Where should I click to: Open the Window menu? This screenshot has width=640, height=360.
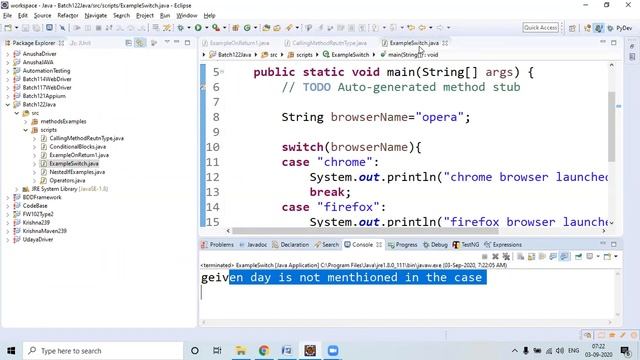point(187,16)
